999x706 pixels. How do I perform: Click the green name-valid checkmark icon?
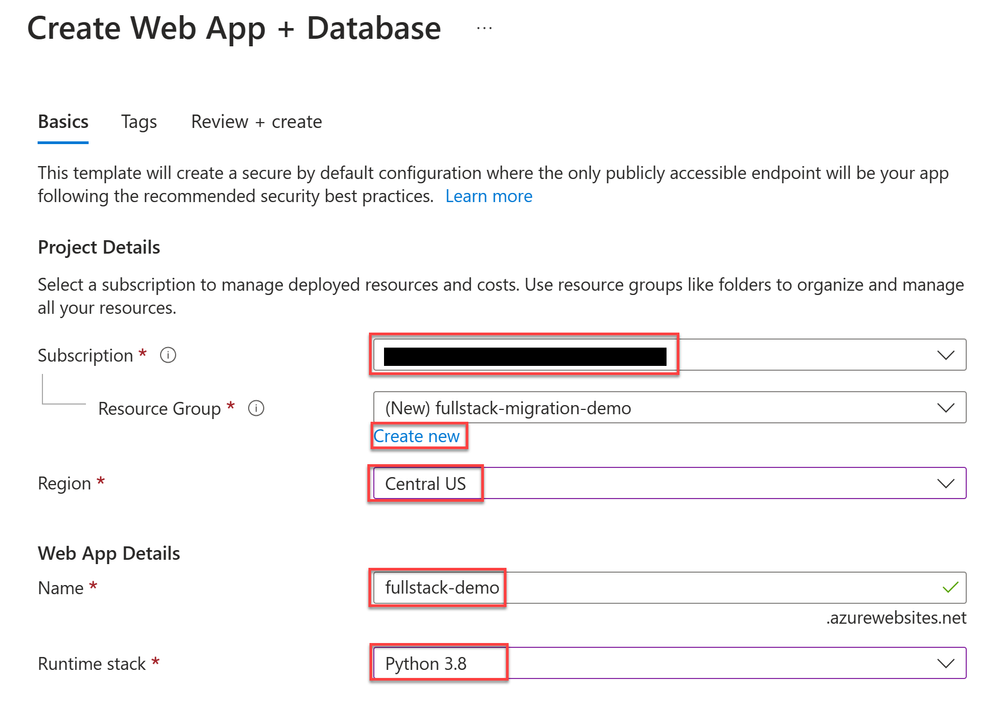point(950,587)
